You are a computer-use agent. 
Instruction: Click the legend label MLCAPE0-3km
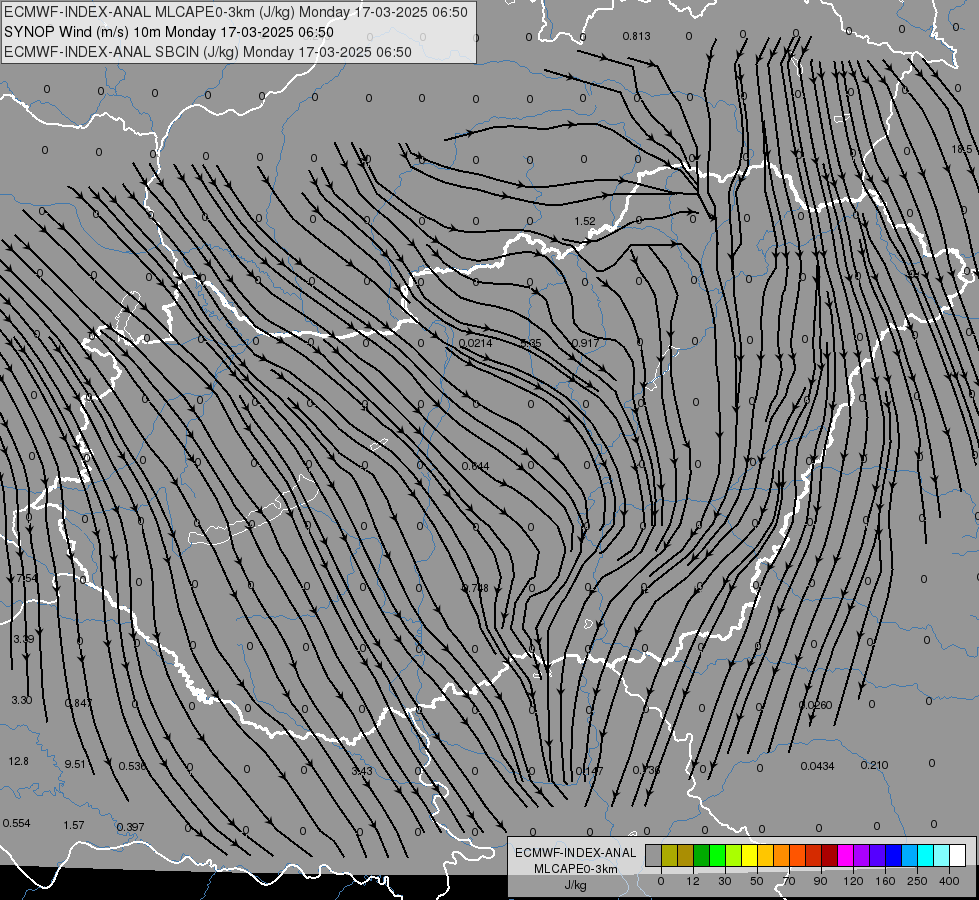[x=575, y=868]
